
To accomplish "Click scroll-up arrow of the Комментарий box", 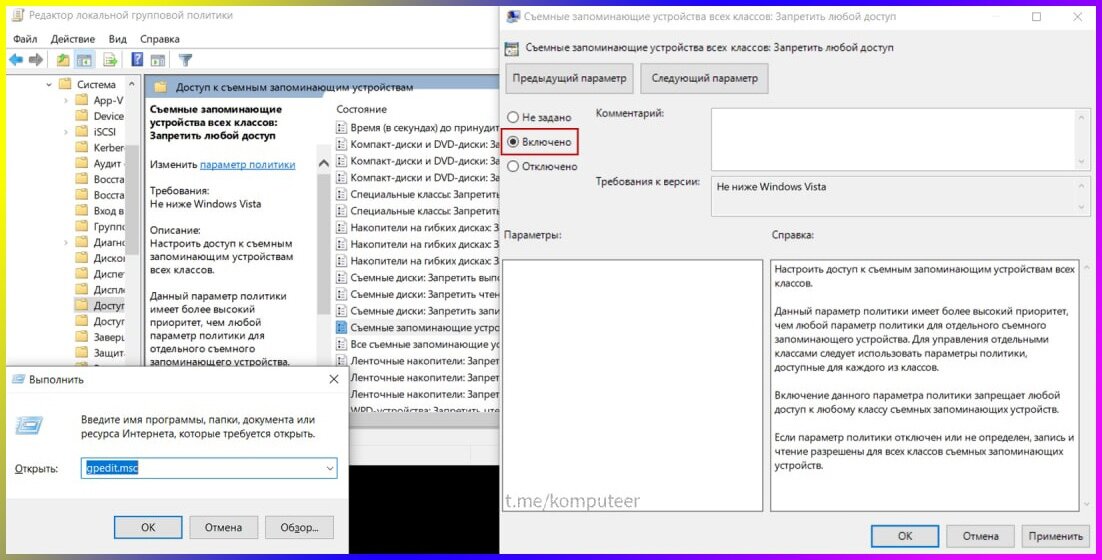I will [1081, 117].
